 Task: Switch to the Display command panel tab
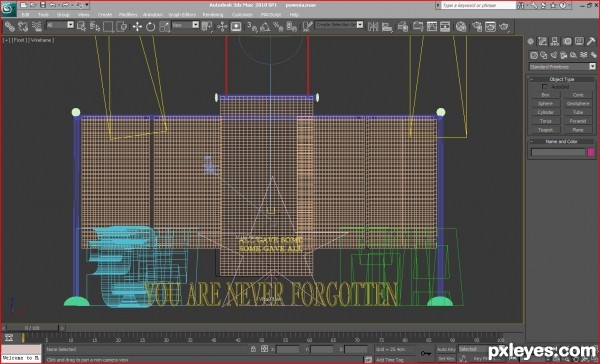tap(579, 41)
